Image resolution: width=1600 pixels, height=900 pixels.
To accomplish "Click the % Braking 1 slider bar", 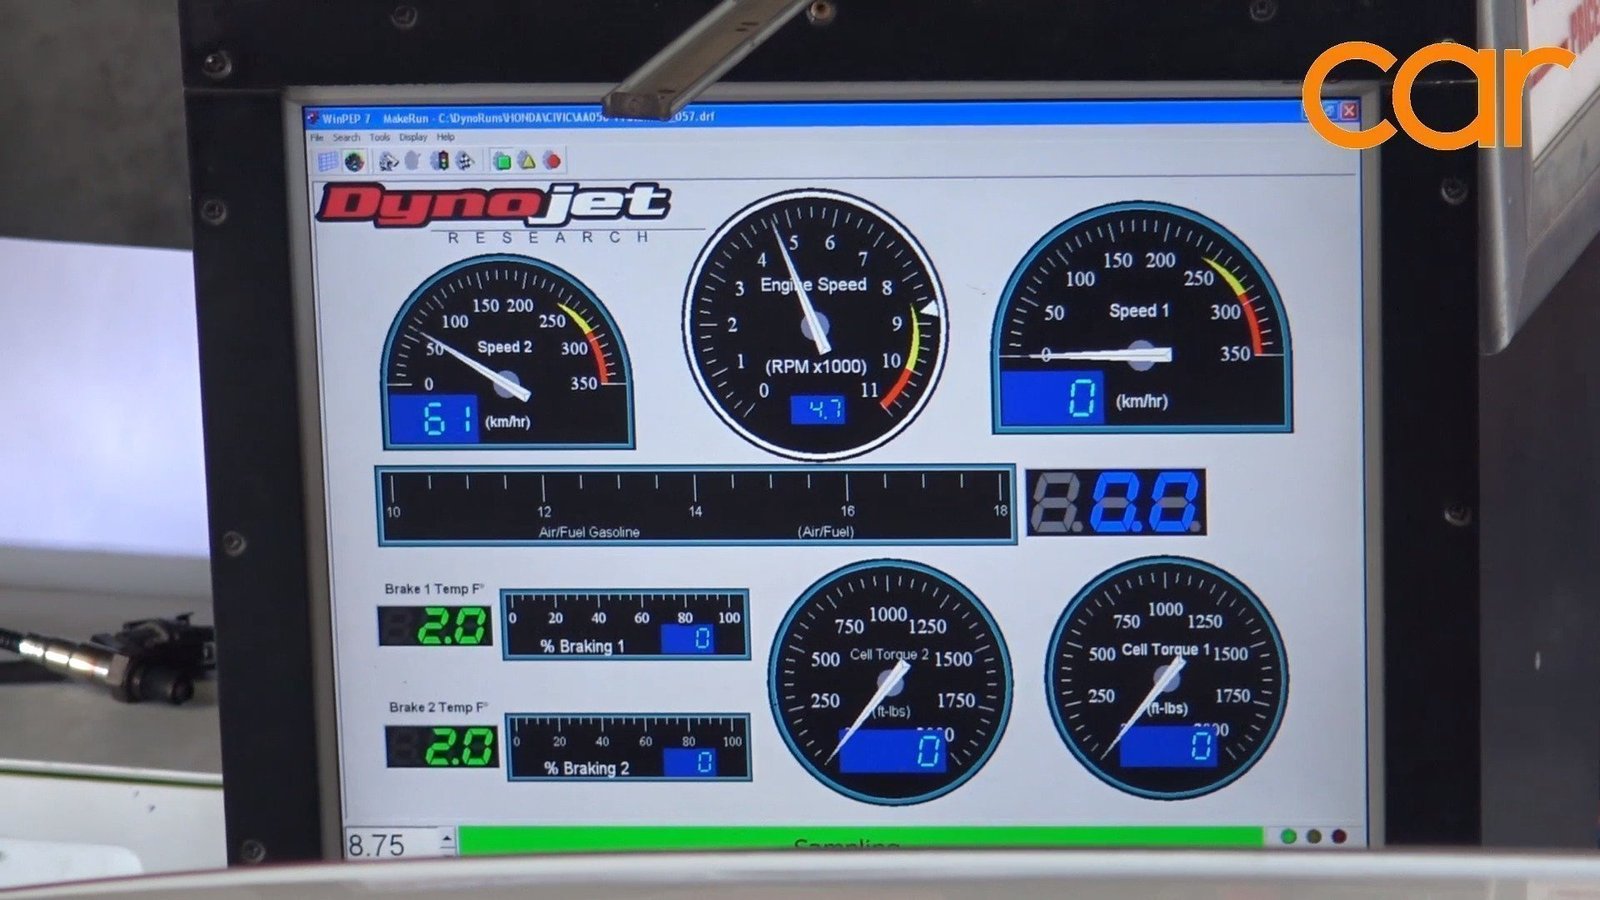I will (x=626, y=625).
